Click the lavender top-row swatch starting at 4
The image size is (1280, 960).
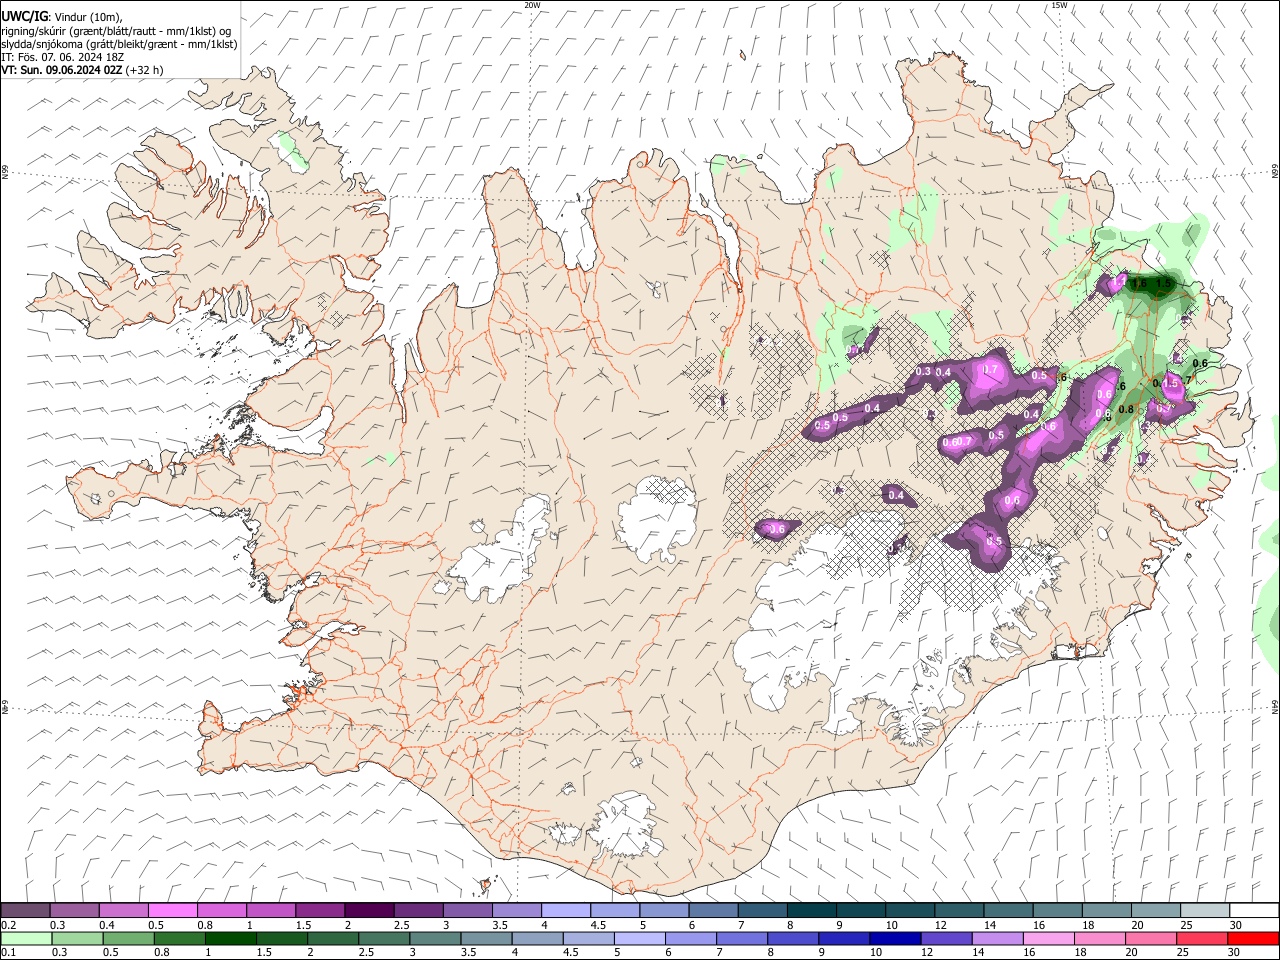point(566,910)
